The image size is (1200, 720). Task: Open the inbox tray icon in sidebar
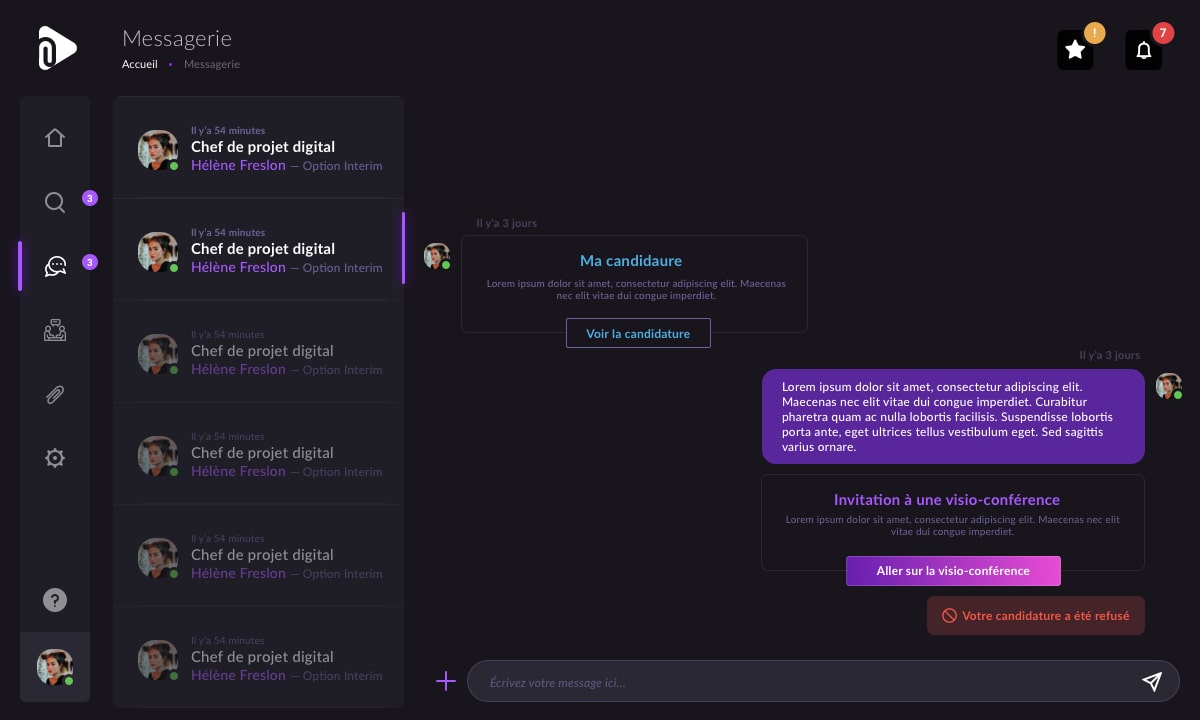point(55,330)
